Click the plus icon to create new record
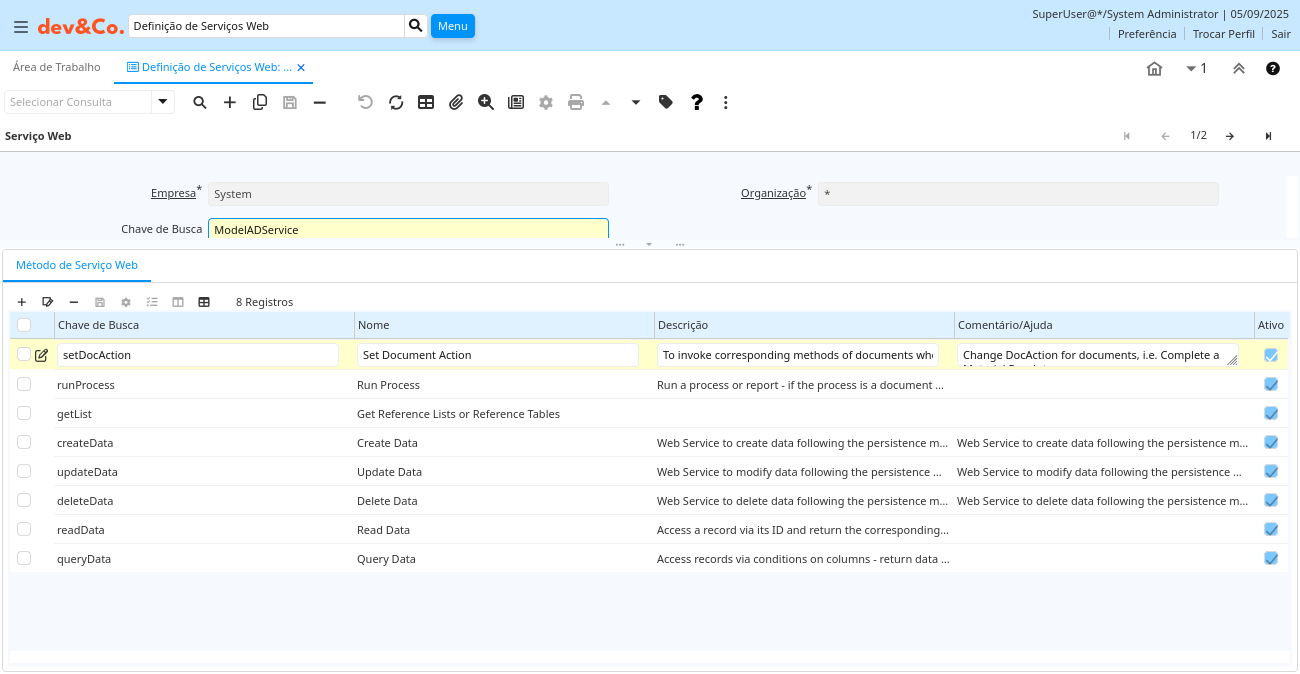 tap(230, 102)
